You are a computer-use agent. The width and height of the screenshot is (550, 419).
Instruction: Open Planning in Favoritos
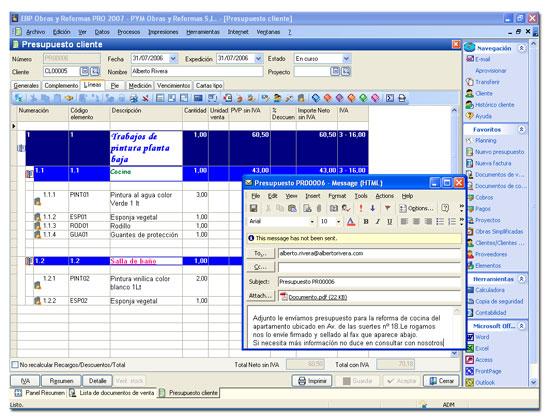click(485, 140)
